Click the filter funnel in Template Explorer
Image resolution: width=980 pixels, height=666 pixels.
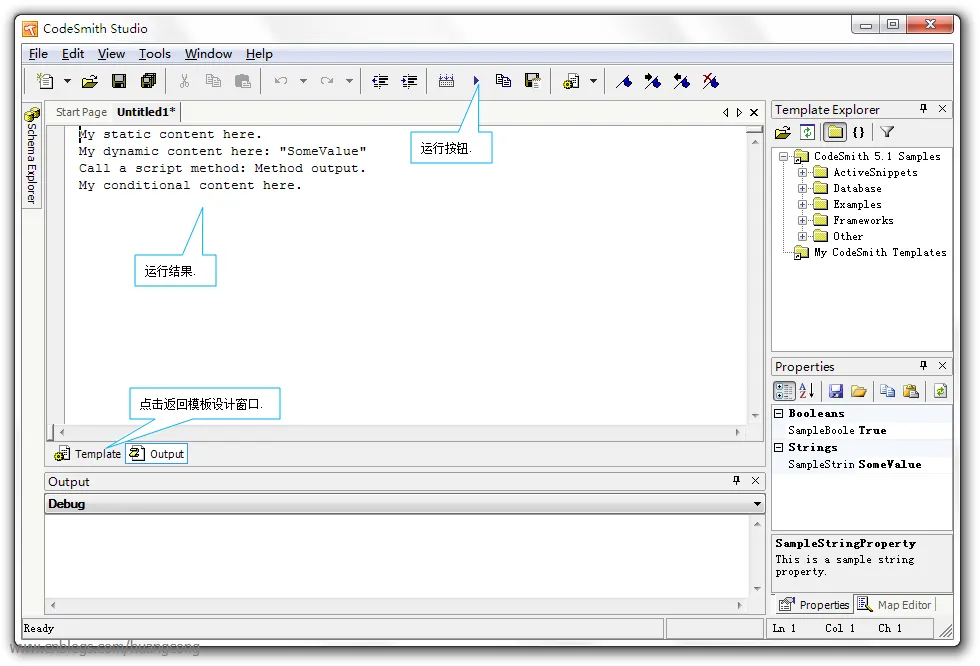886,132
